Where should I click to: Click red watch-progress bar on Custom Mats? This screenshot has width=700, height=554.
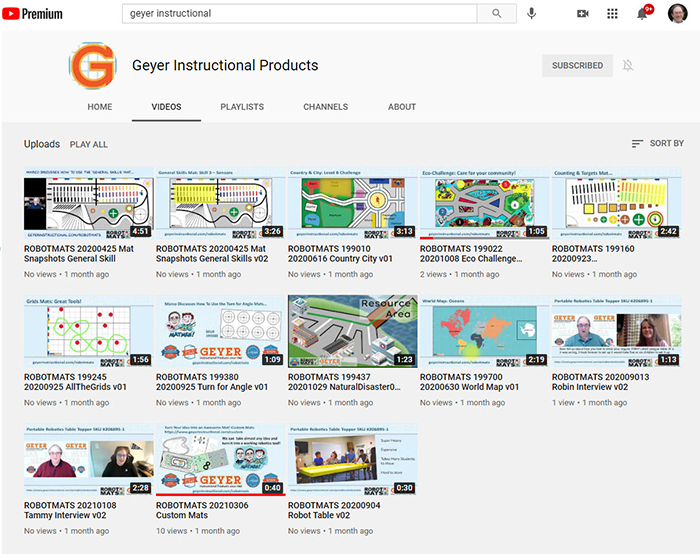pyautogui.click(x=221, y=495)
